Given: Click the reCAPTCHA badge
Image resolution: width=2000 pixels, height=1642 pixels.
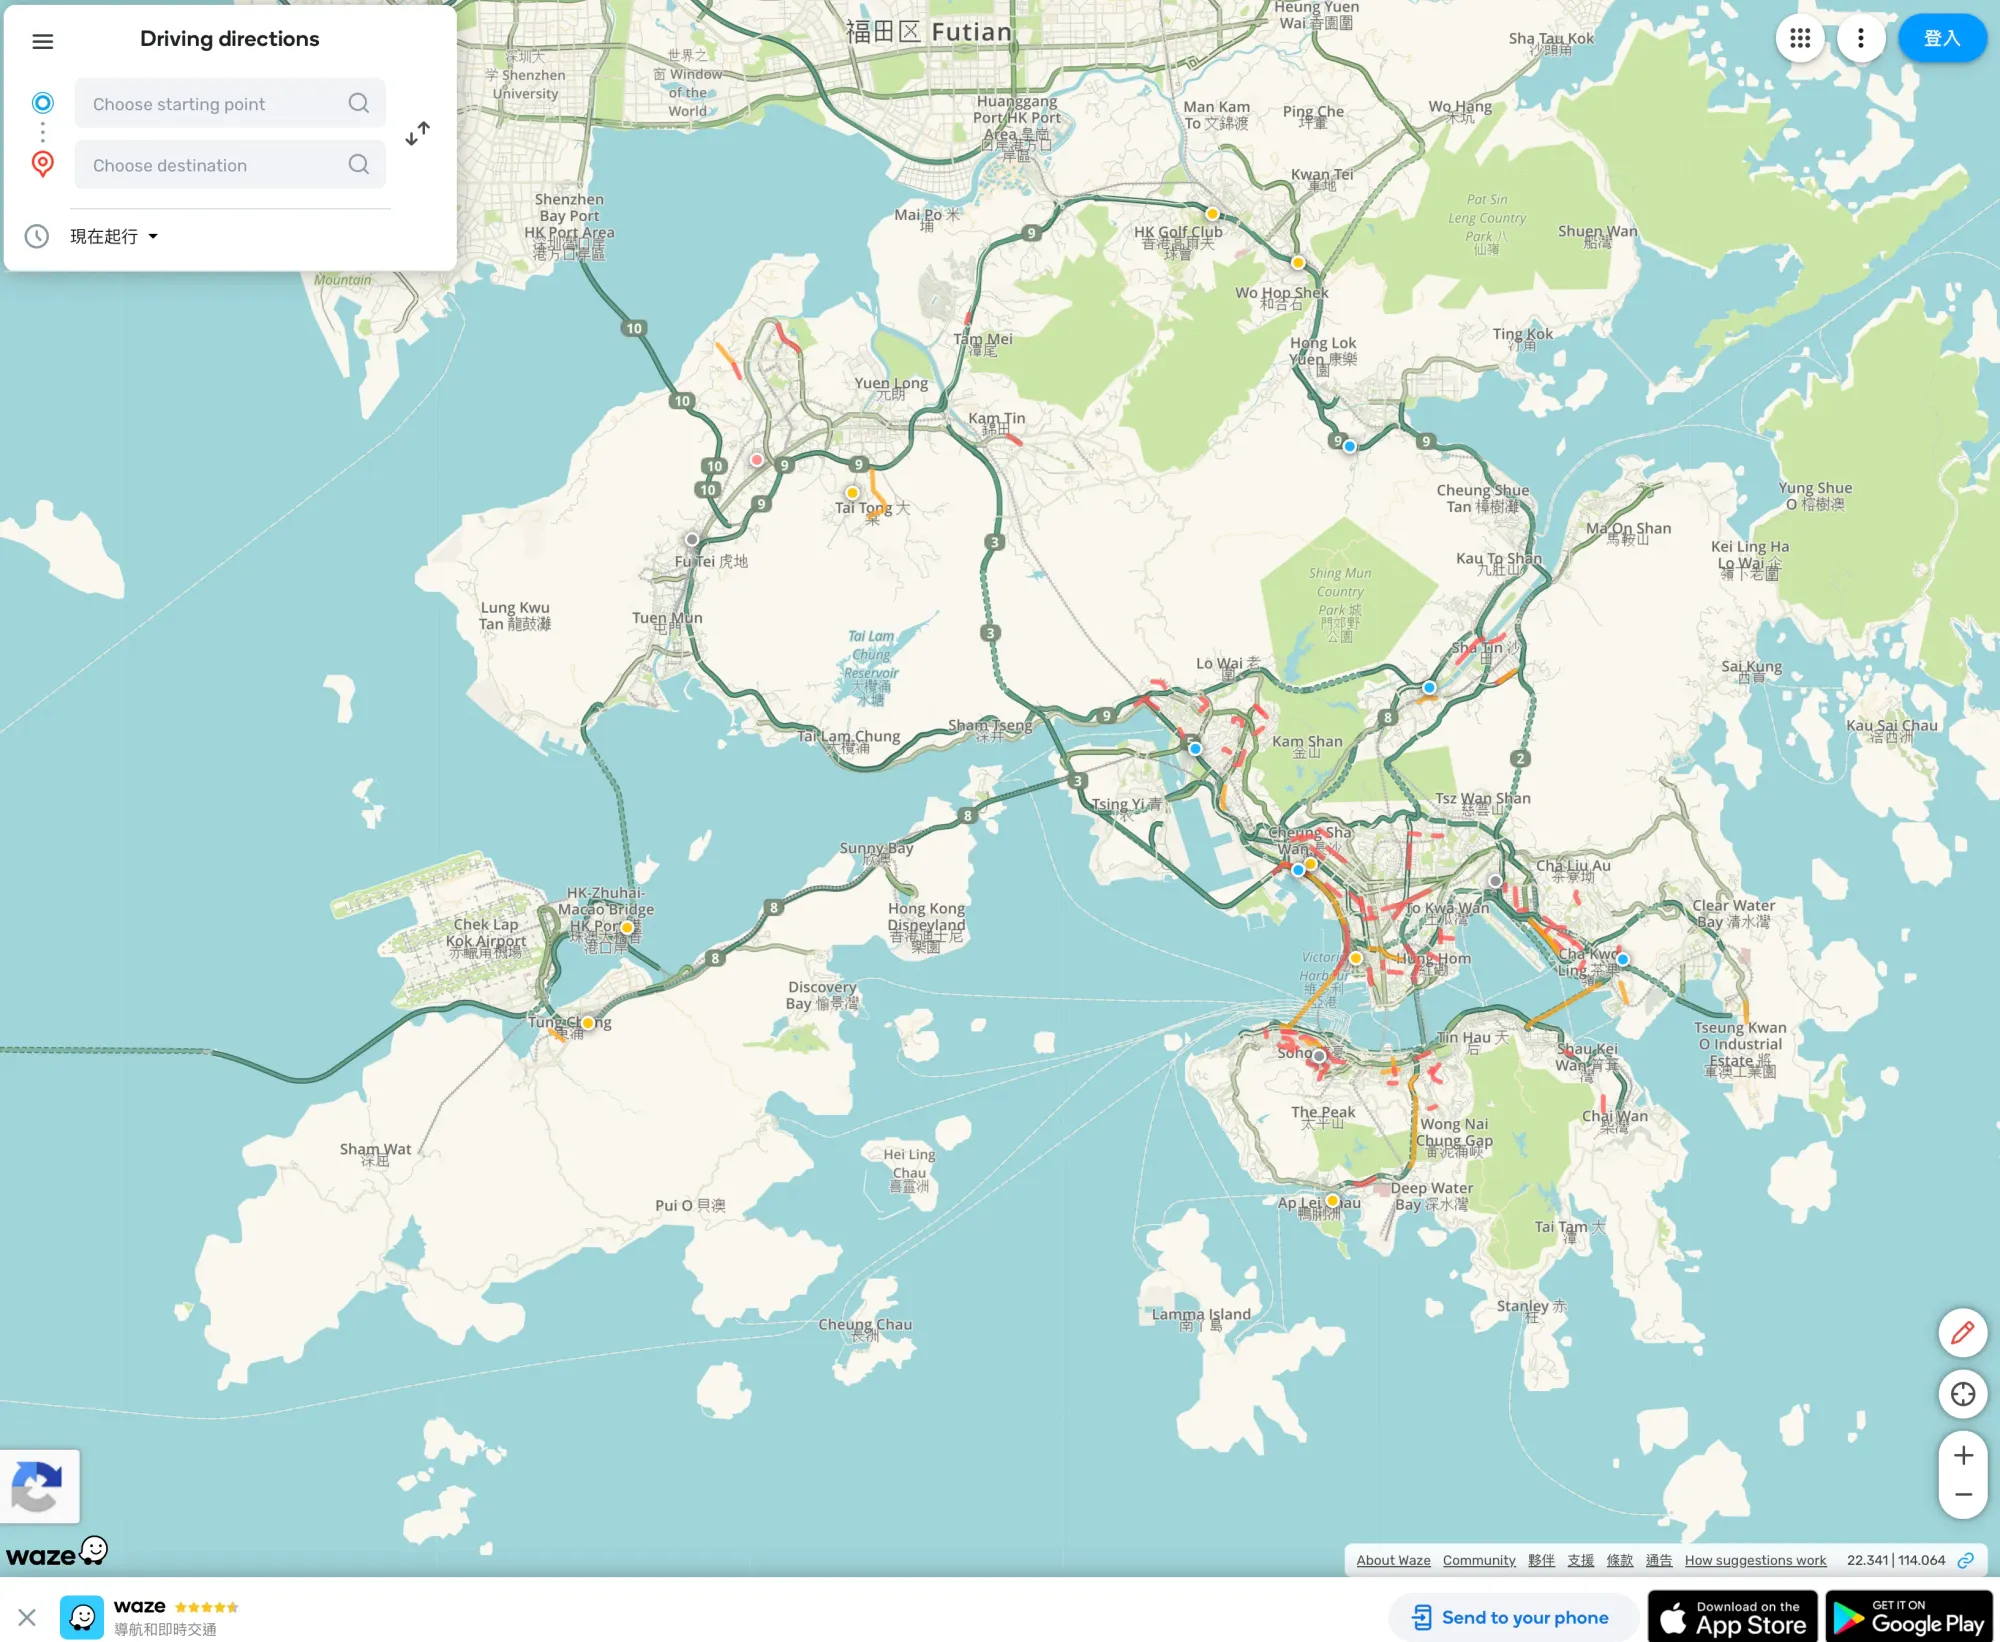Looking at the screenshot, I should coord(39,1486).
